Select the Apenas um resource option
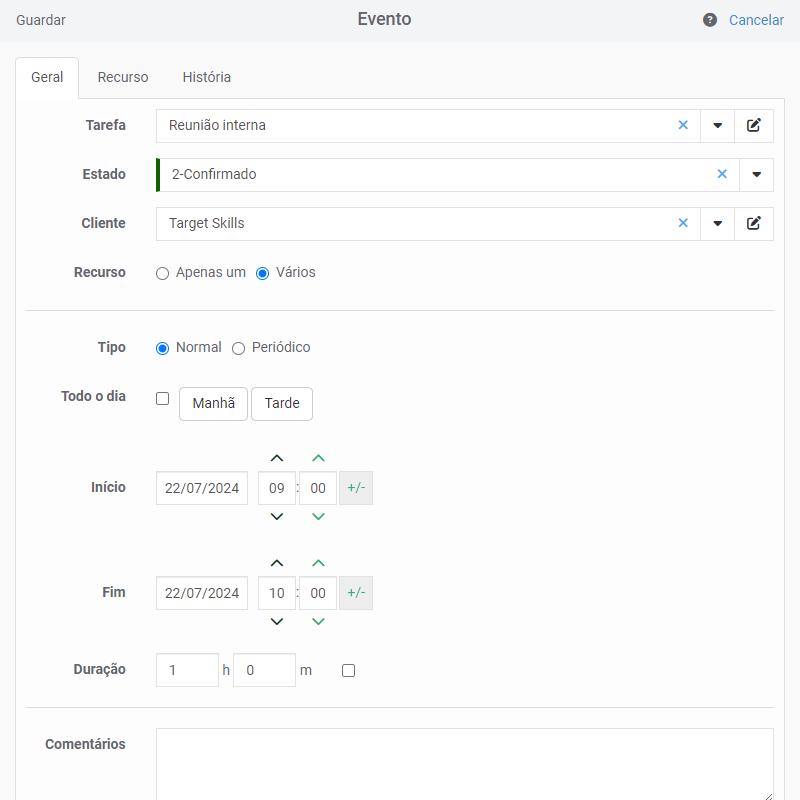Image resolution: width=800 pixels, height=800 pixels. point(163,273)
